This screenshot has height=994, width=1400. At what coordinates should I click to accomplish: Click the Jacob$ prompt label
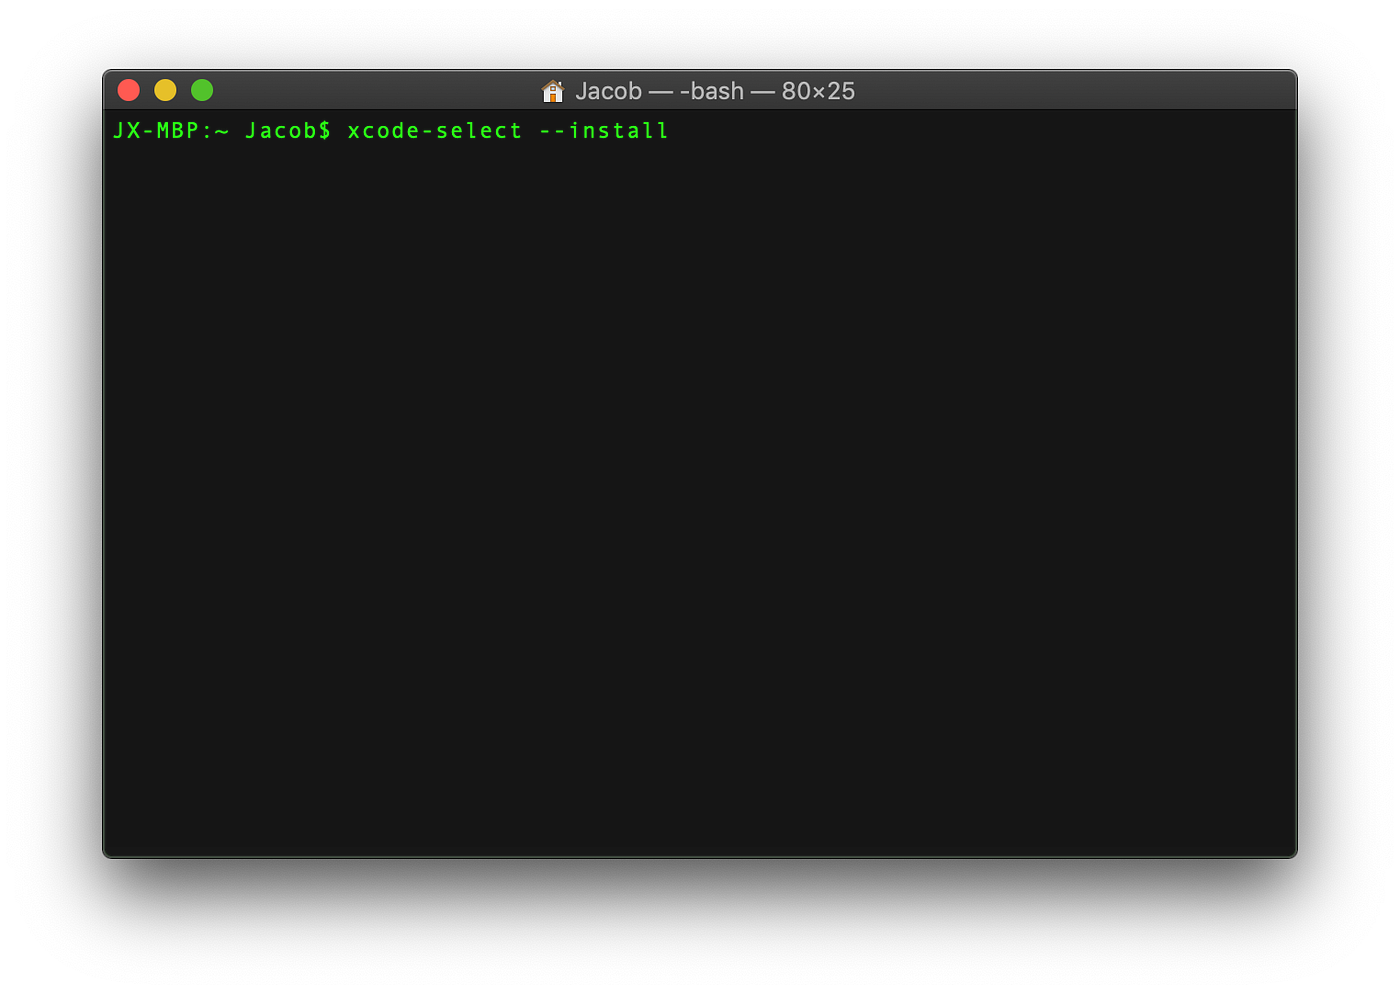click(287, 130)
